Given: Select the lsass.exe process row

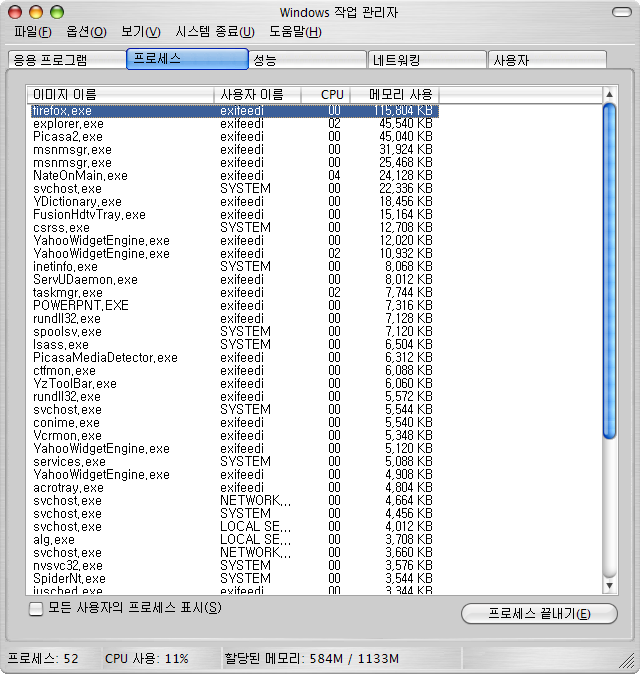Looking at the screenshot, I should 235,345.
